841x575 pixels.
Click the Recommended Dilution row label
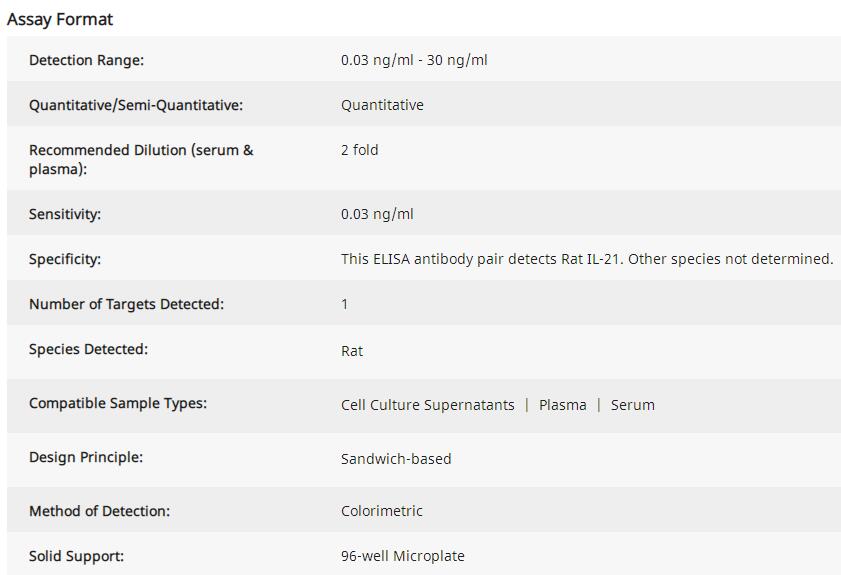coord(141,159)
